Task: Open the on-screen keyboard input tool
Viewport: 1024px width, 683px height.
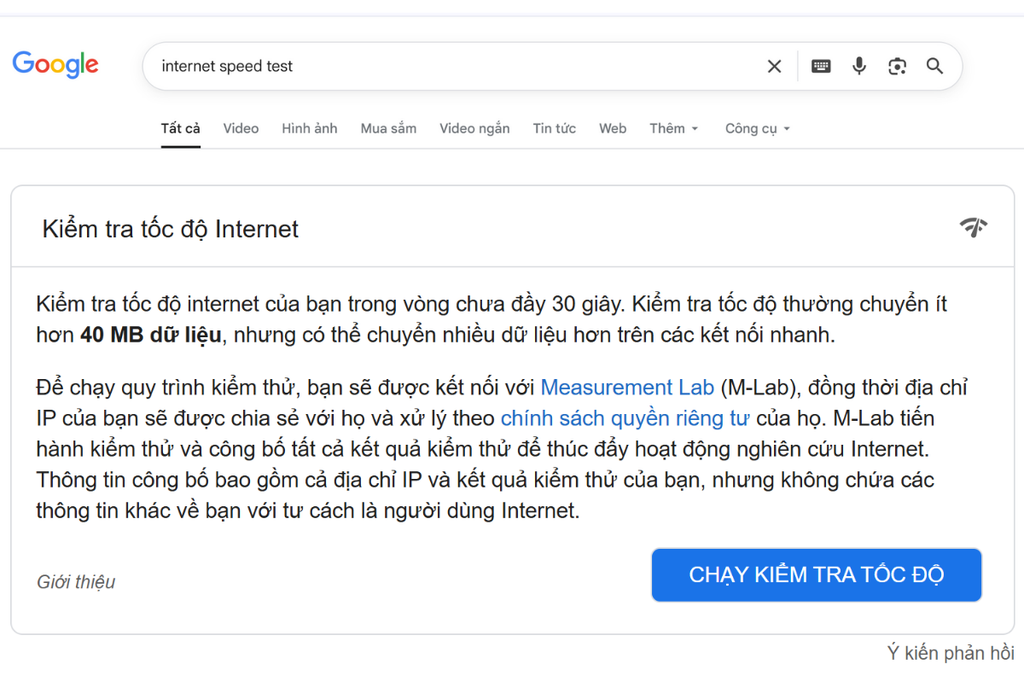Action: click(x=821, y=66)
